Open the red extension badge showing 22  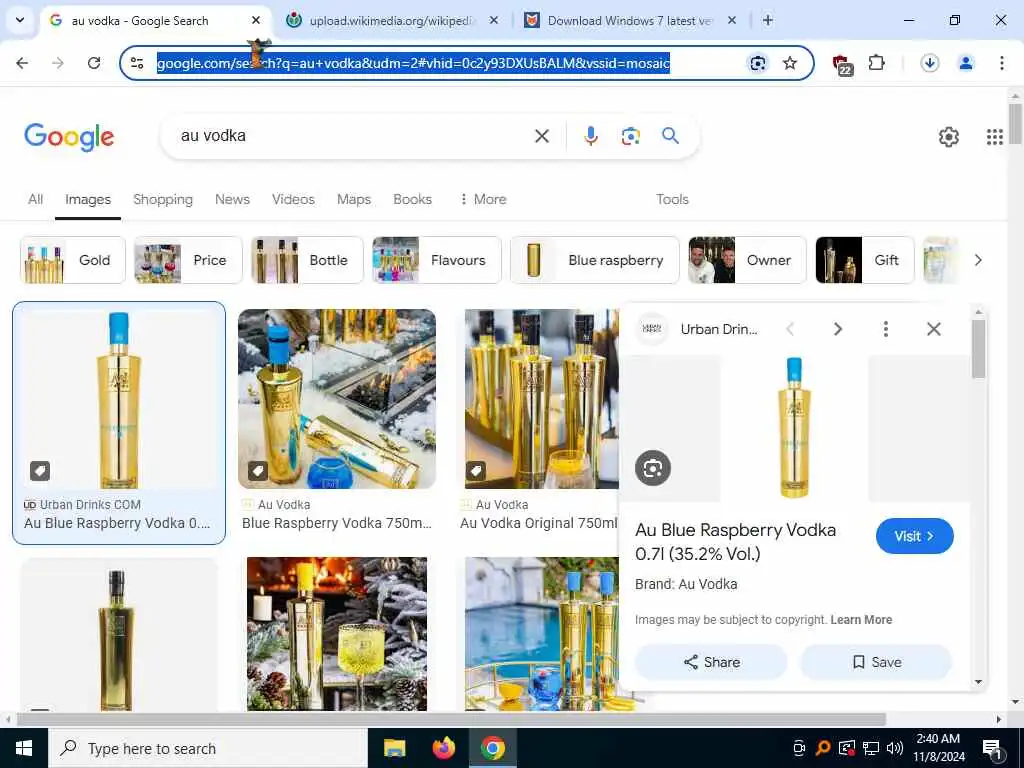(842, 64)
